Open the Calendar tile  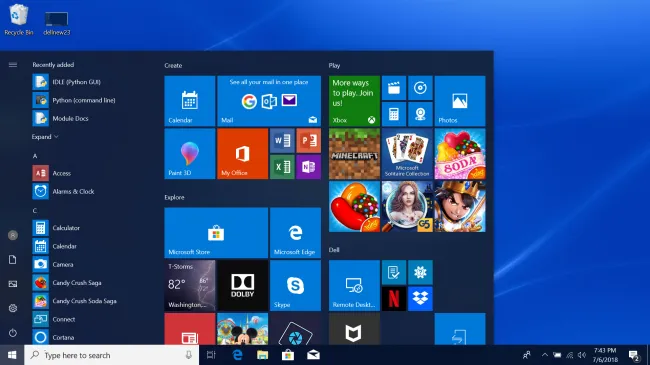pyautogui.click(x=189, y=101)
